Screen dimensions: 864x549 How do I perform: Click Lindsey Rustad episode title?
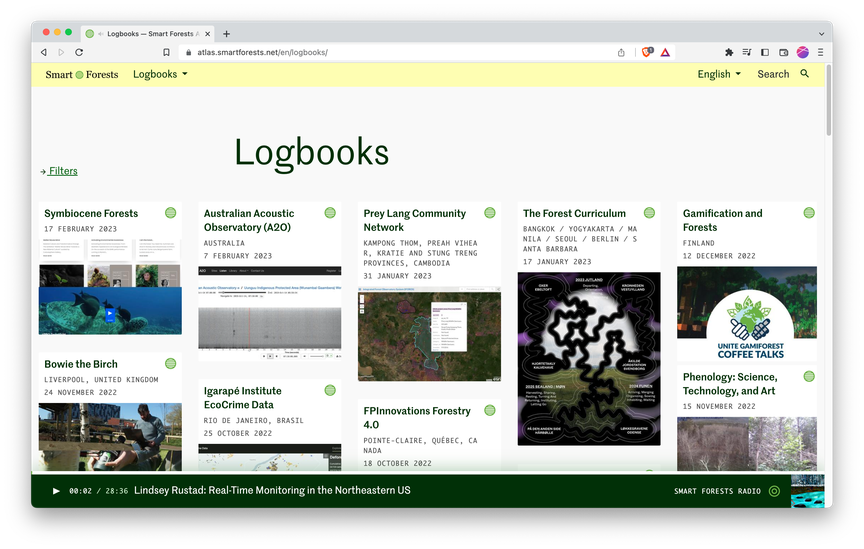coord(272,491)
